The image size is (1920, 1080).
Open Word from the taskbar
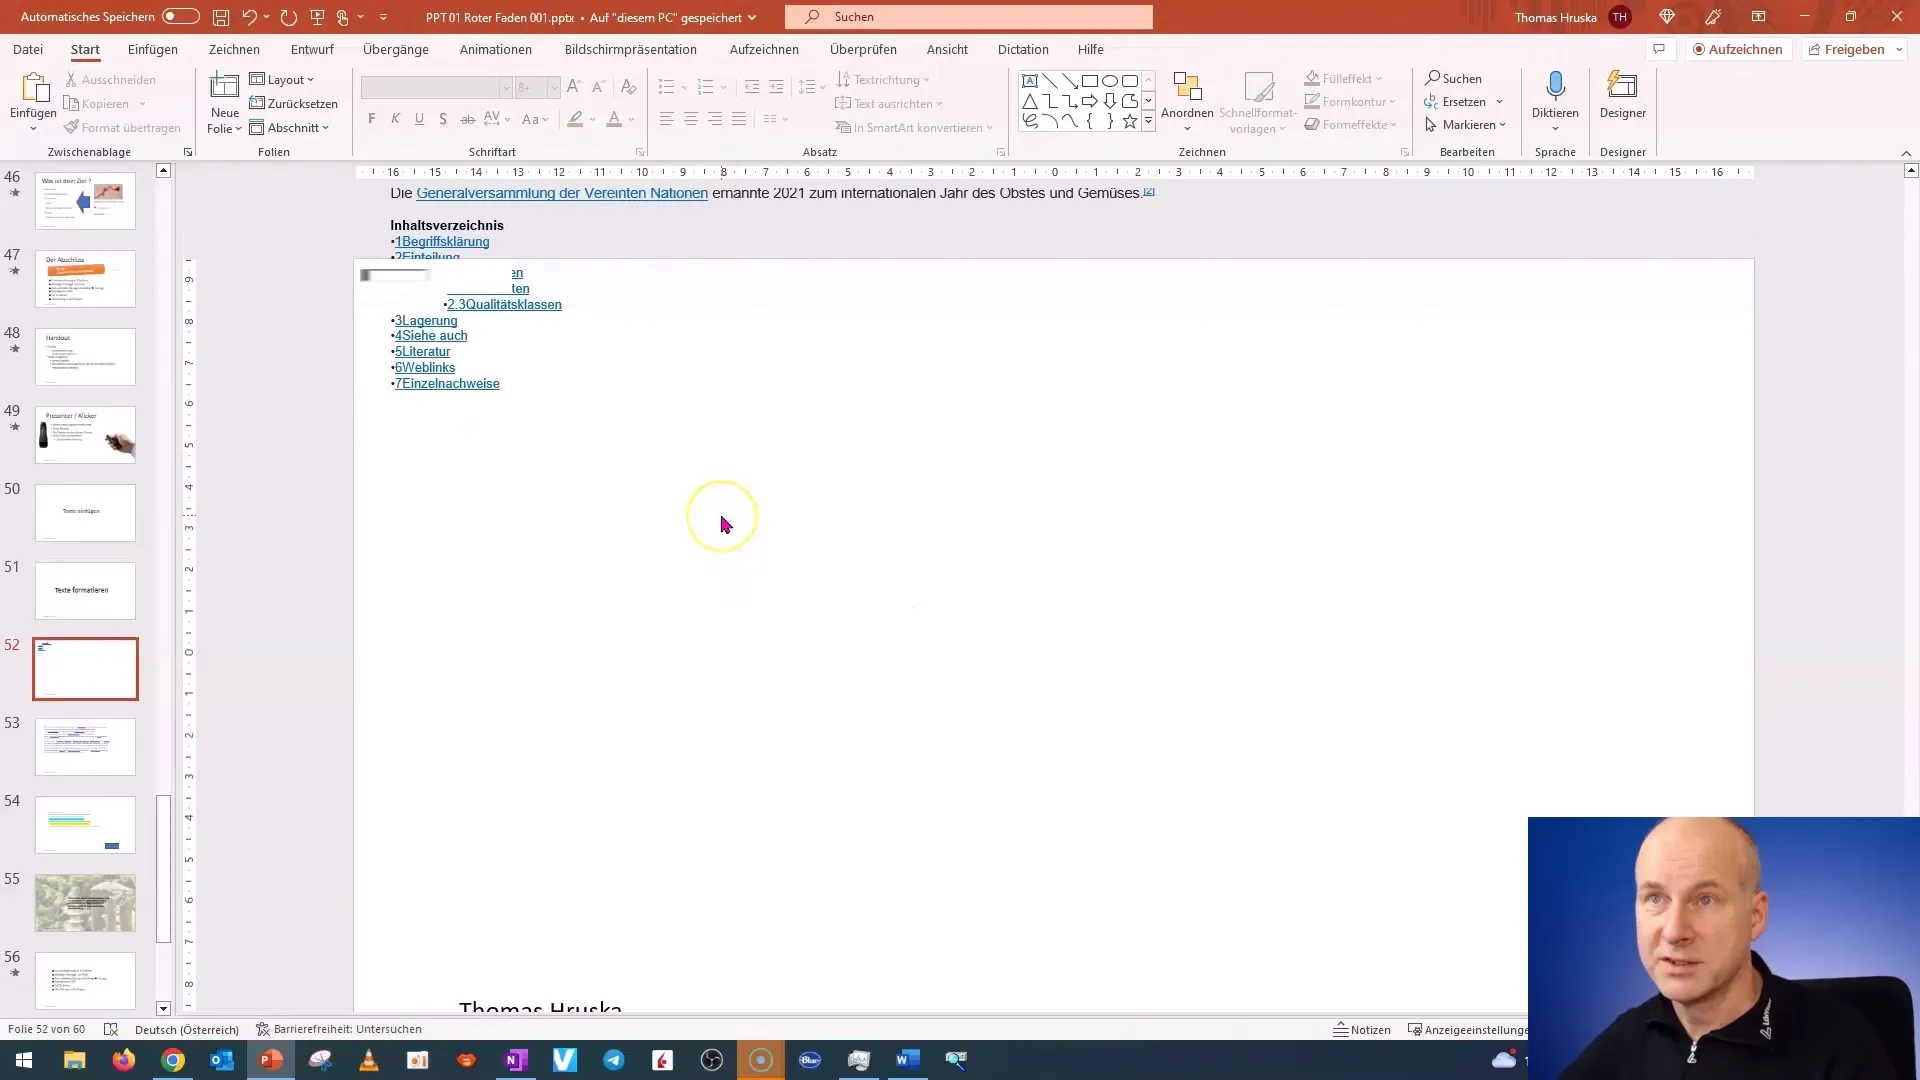[x=907, y=1060]
